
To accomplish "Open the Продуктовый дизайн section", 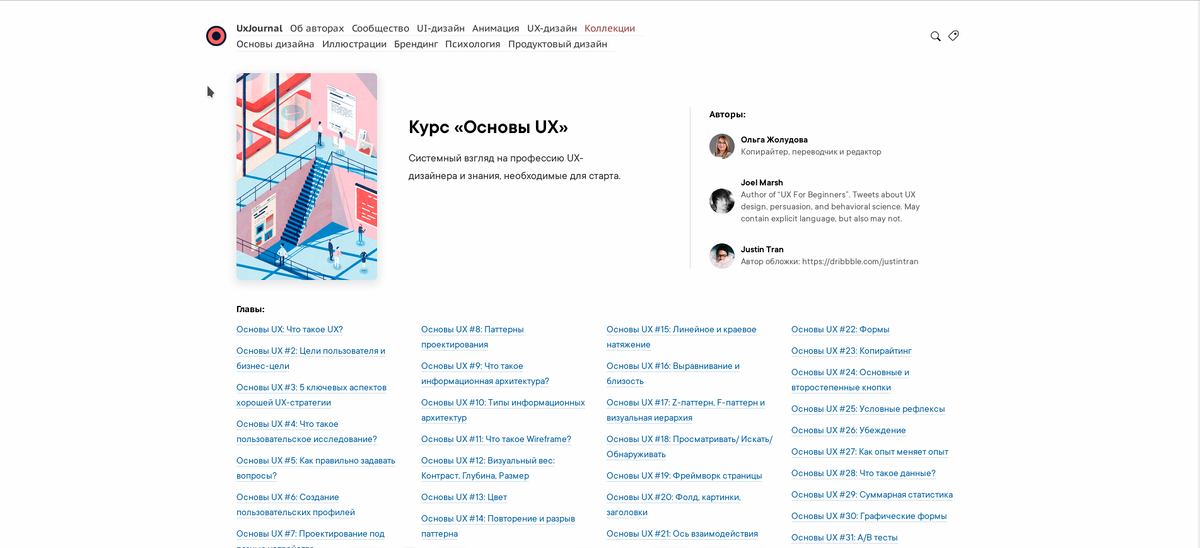I will click(x=557, y=44).
